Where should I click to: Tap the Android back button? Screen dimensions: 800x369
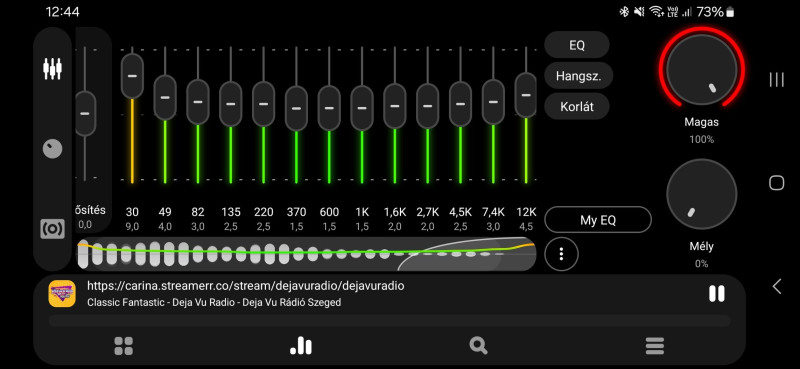tap(777, 286)
